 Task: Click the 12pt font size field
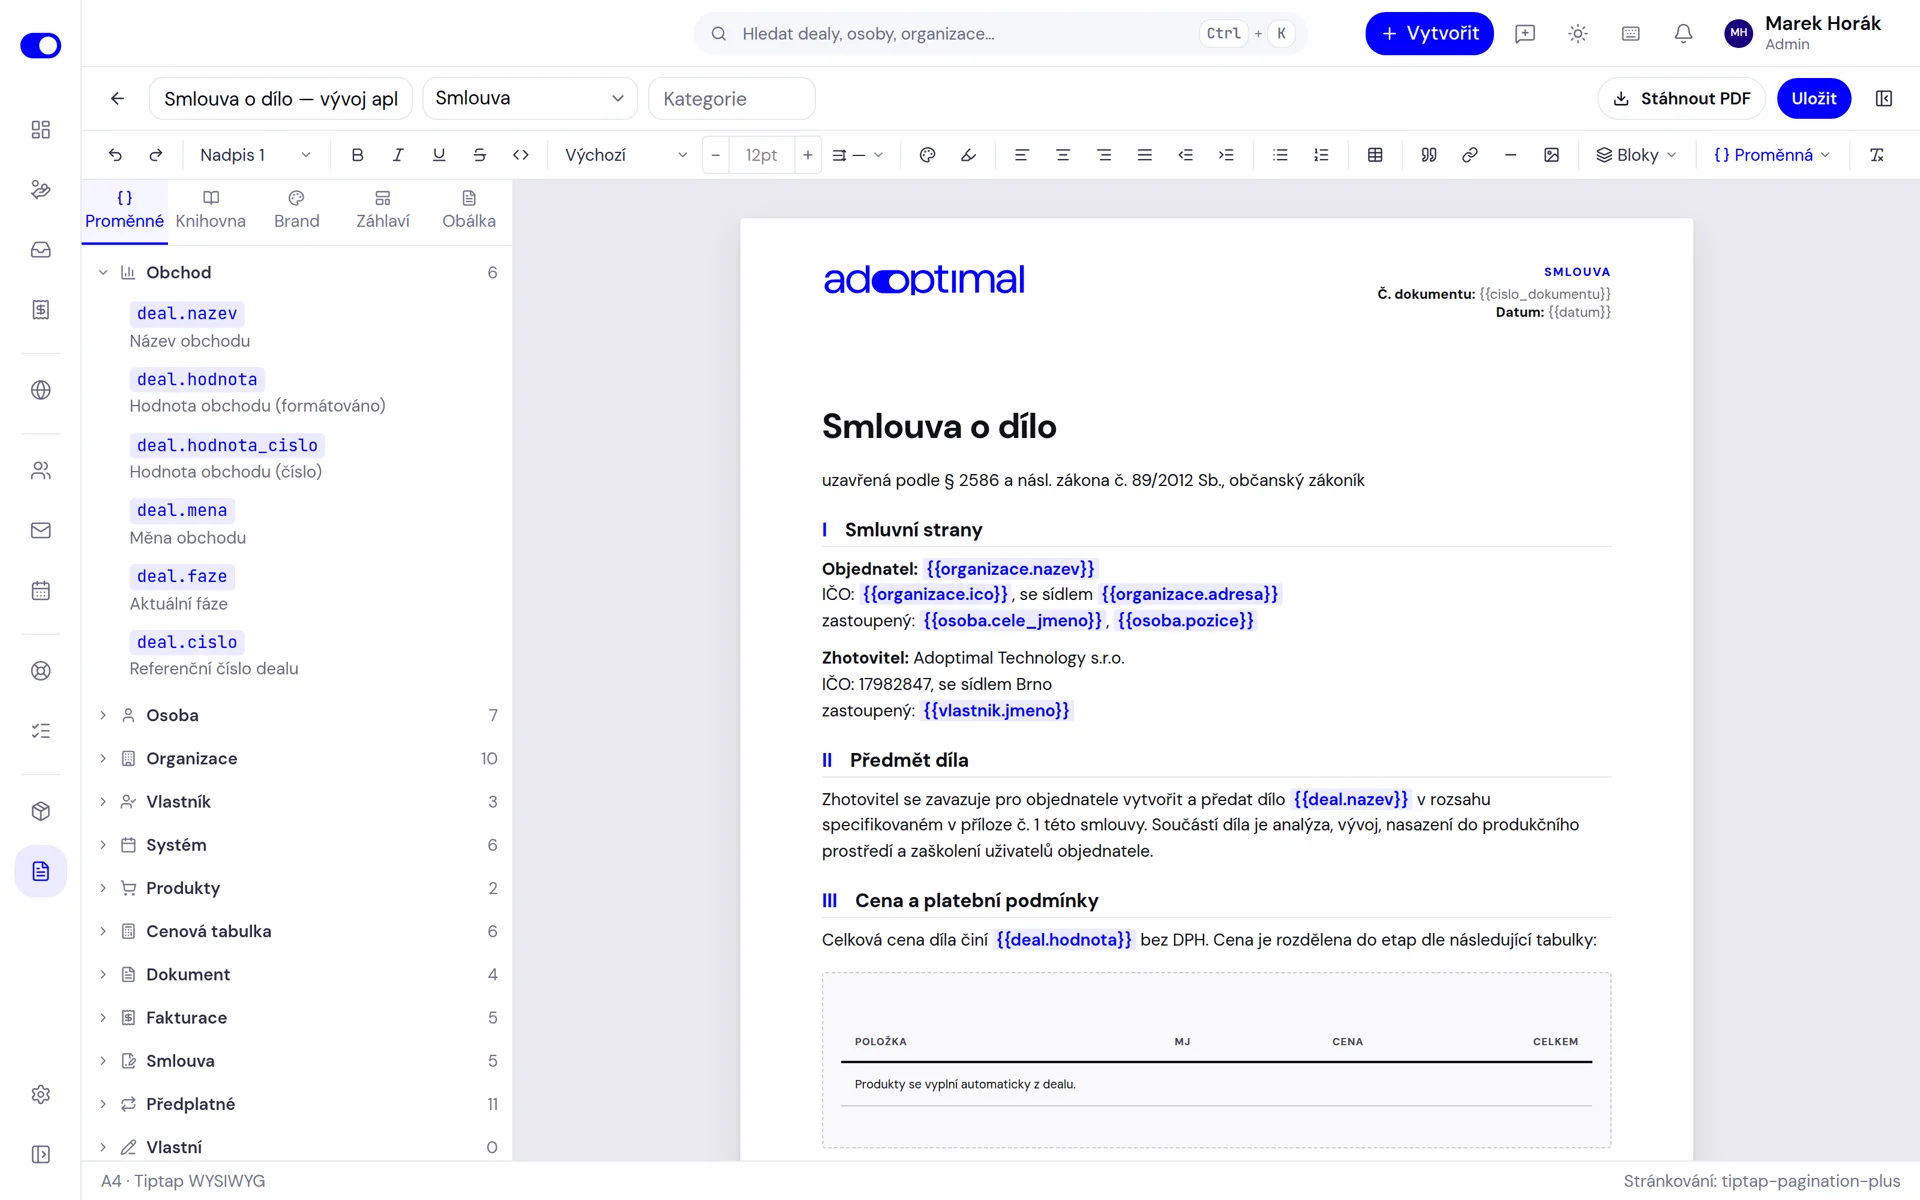(761, 155)
